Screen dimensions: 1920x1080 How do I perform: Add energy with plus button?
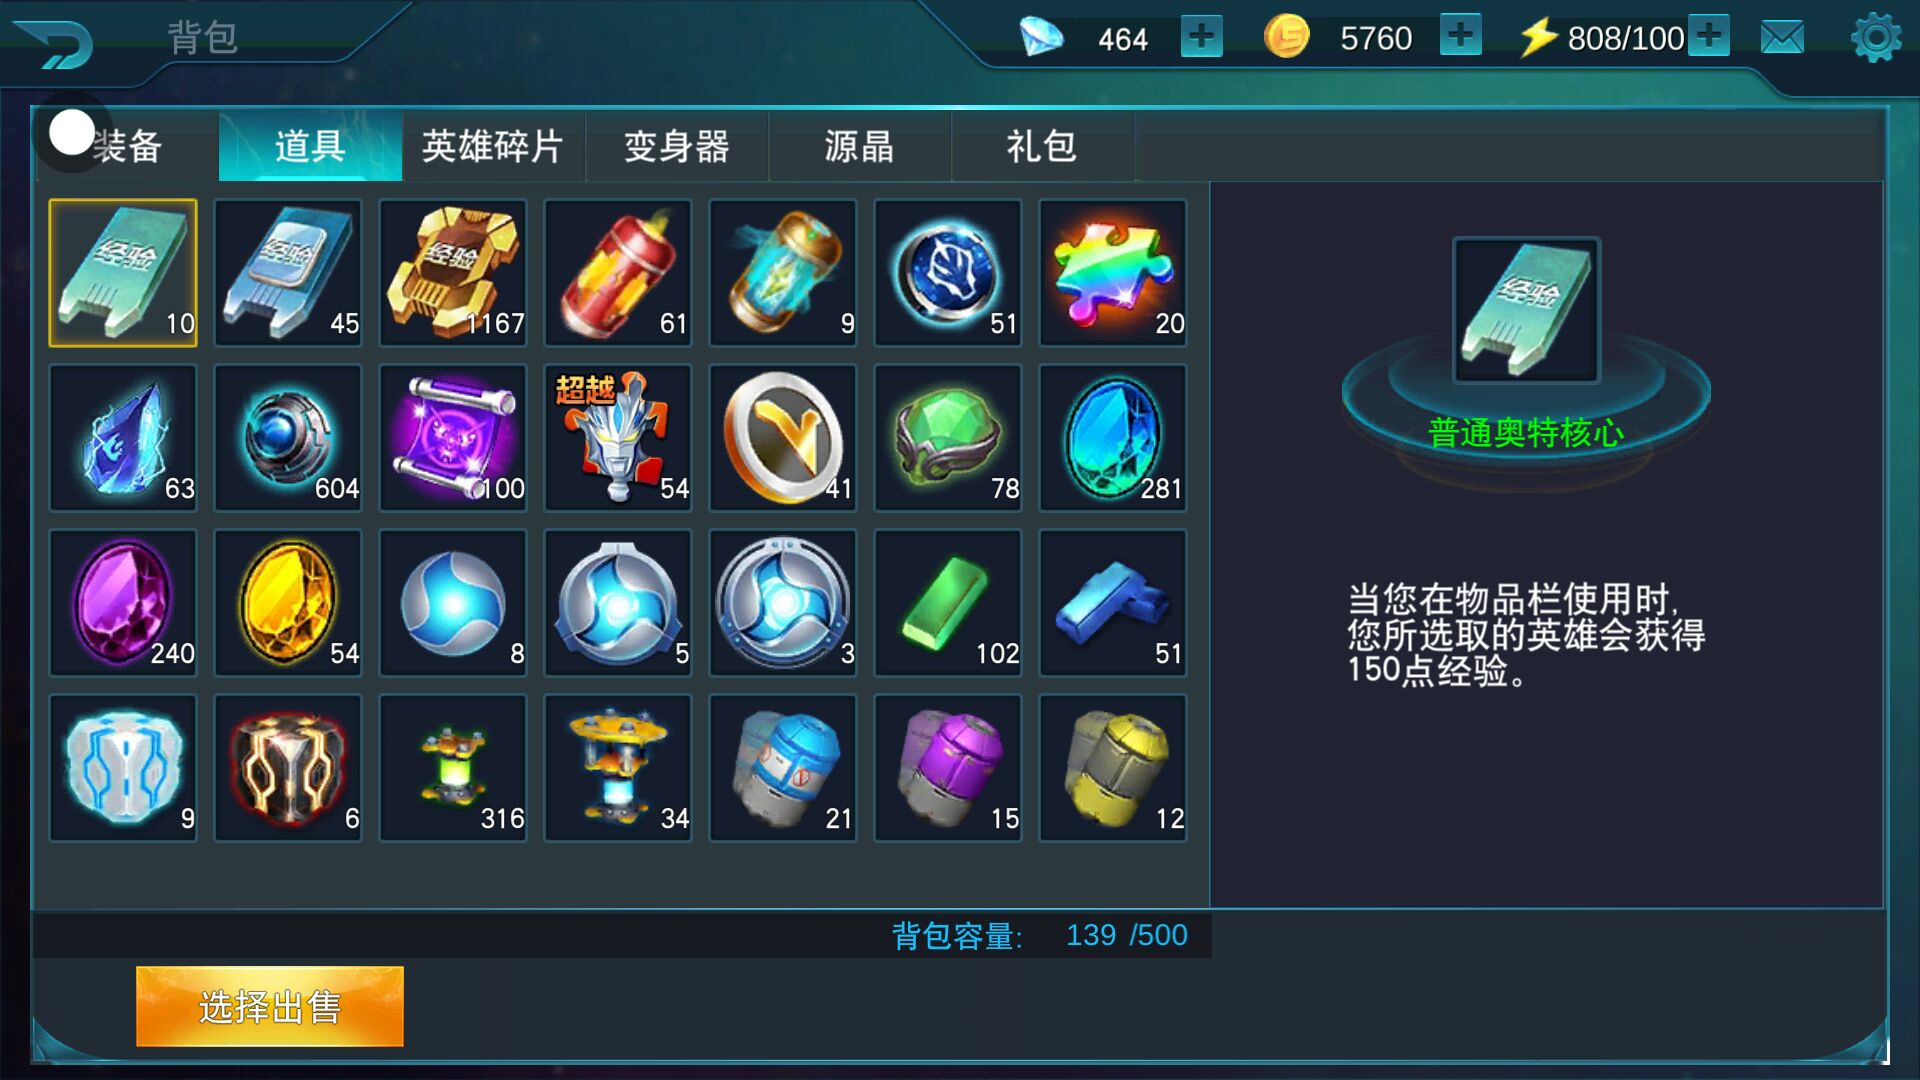tap(1709, 36)
